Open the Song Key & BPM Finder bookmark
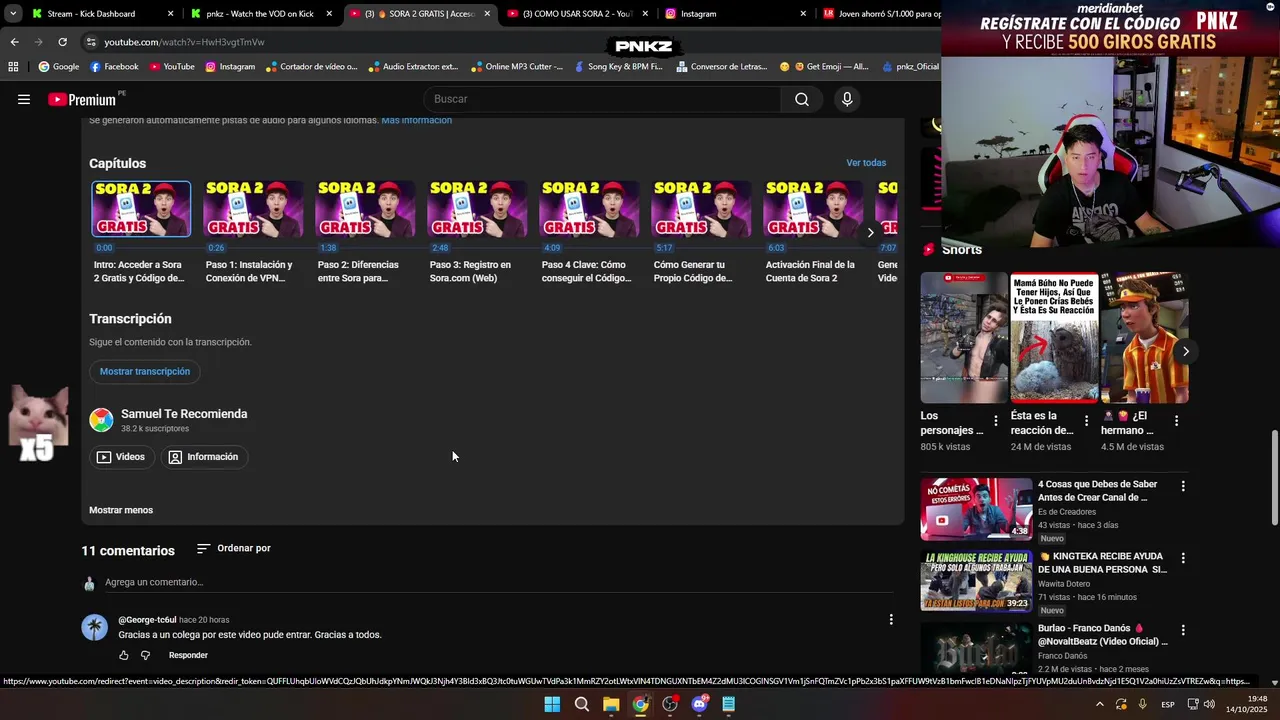Viewport: 1280px width, 720px height. pyautogui.click(x=617, y=67)
